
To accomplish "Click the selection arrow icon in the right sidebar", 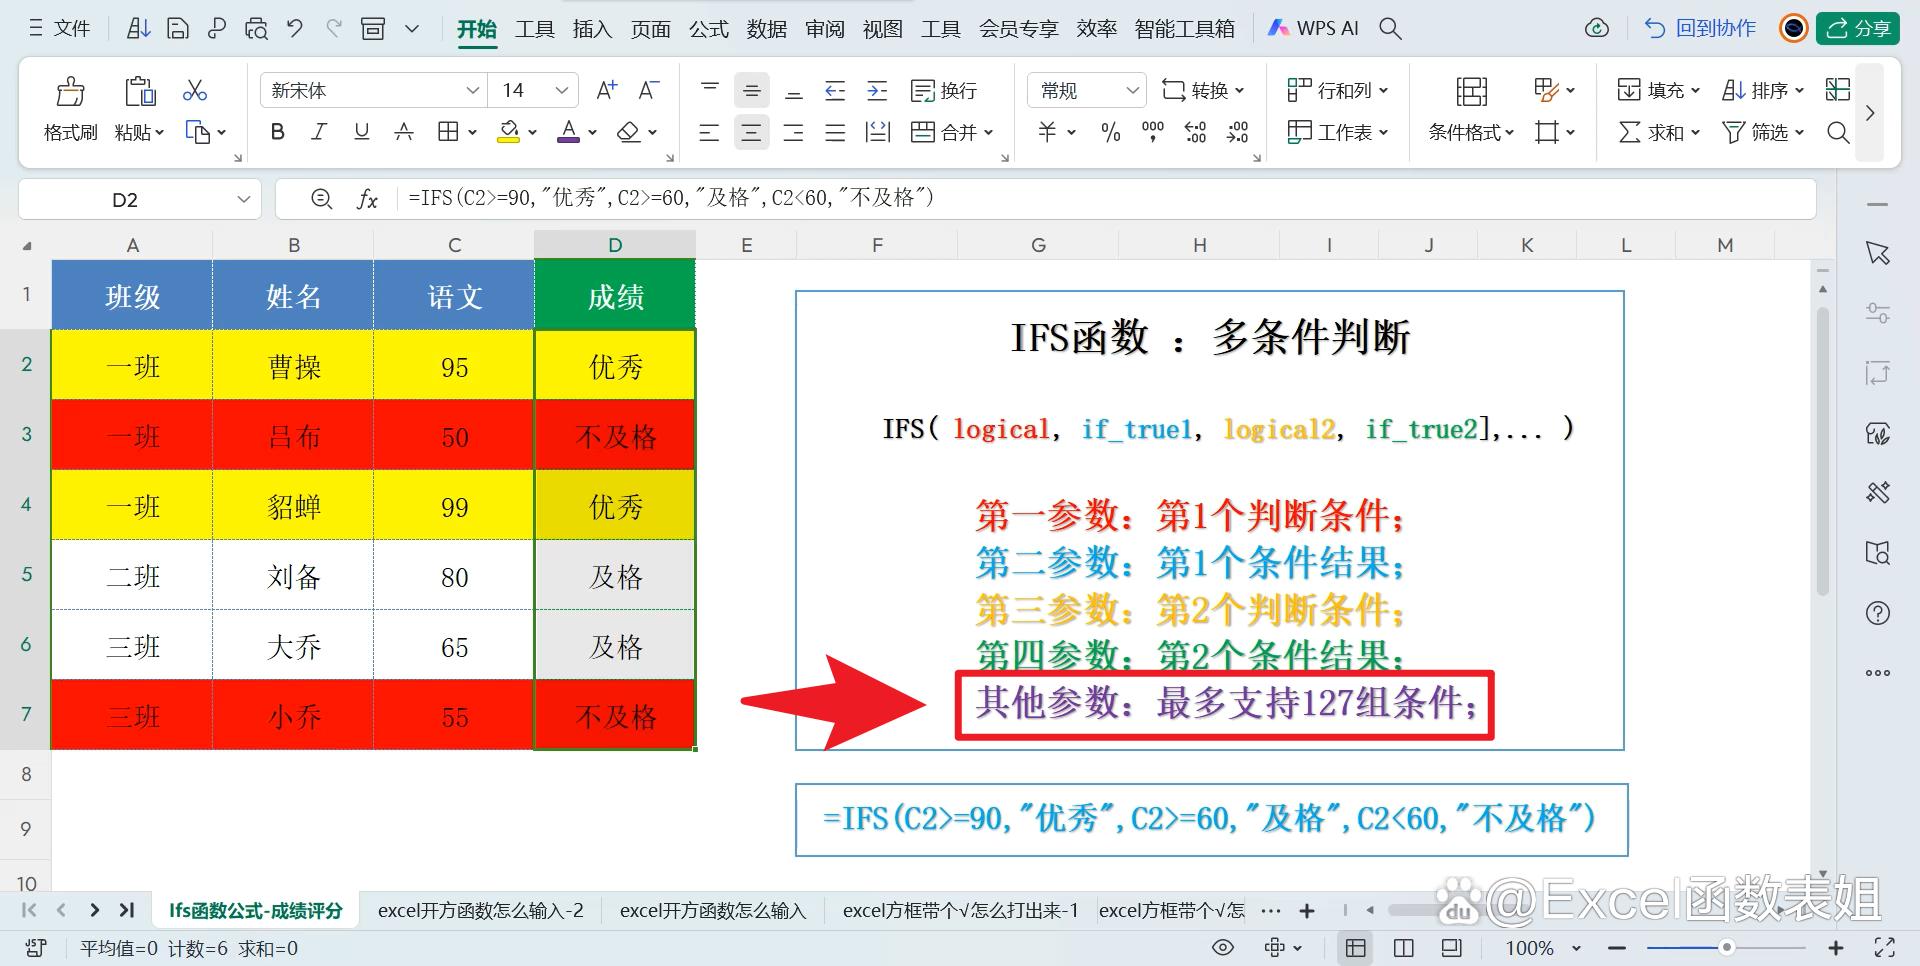I will [1878, 253].
